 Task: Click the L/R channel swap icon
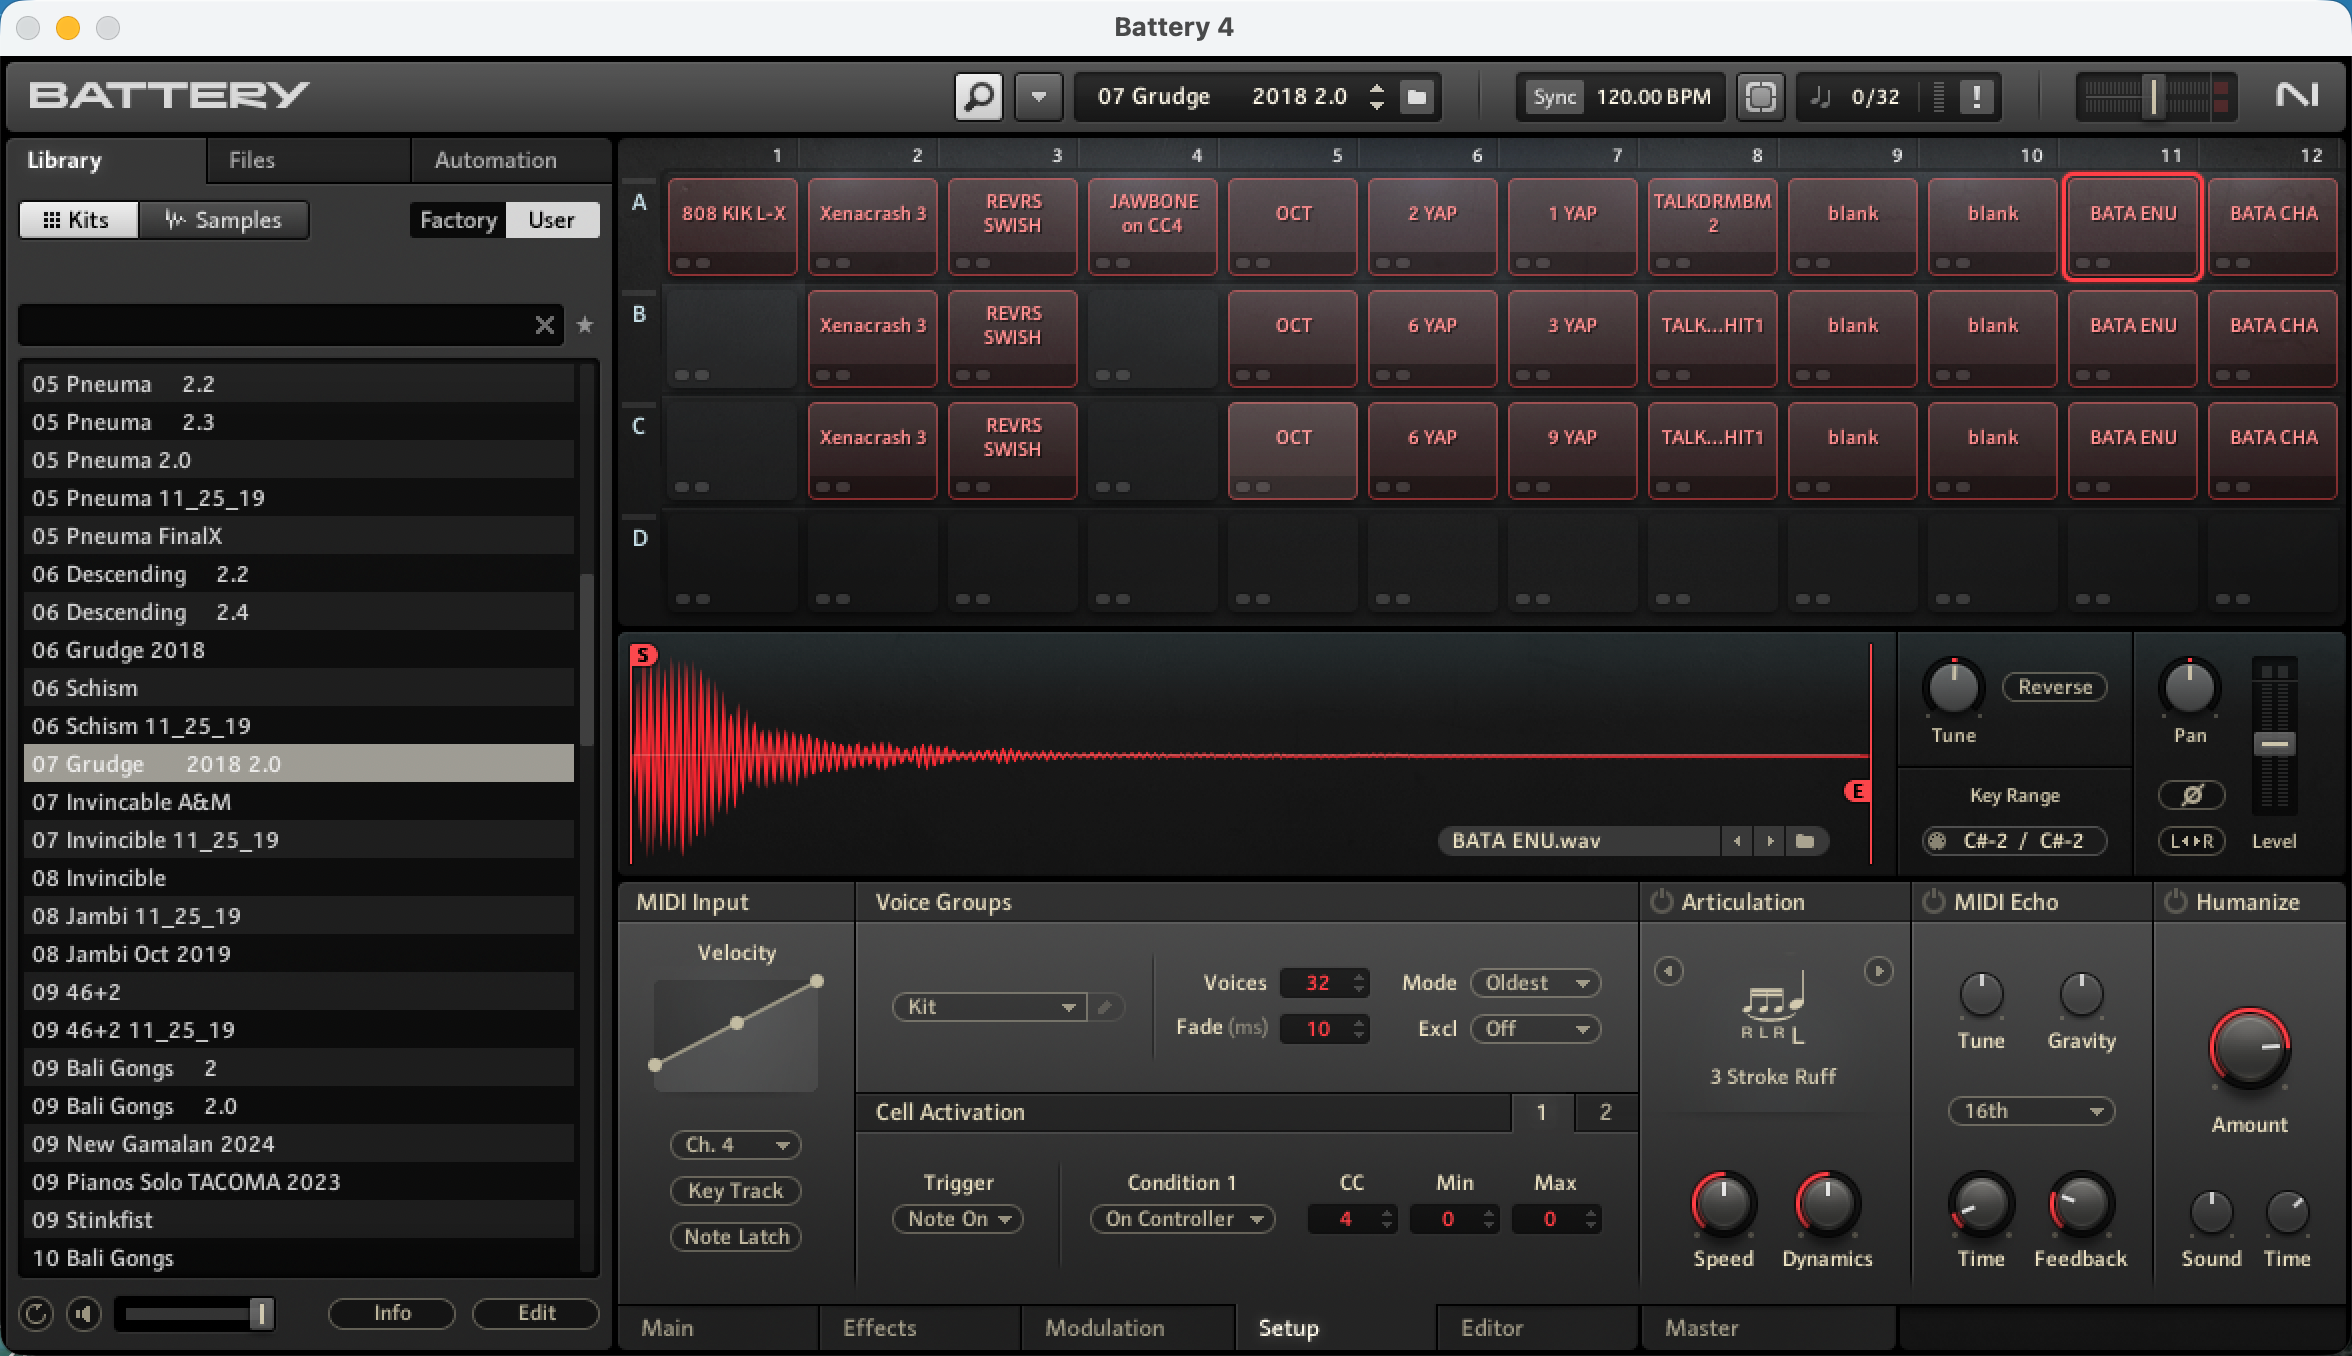pyautogui.click(x=2191, y=841)
